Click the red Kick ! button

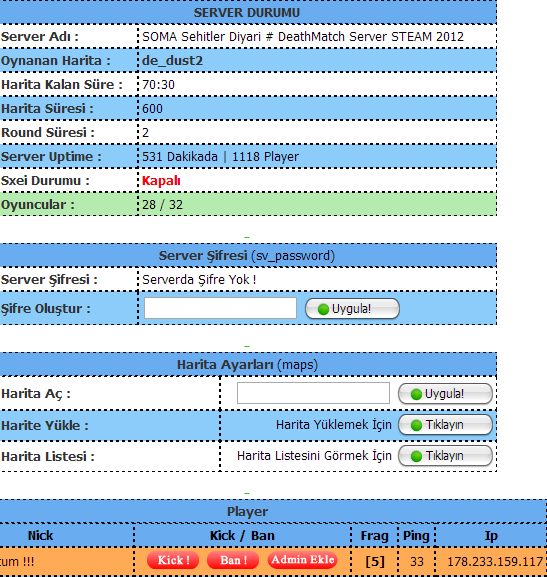coord(173,560)
